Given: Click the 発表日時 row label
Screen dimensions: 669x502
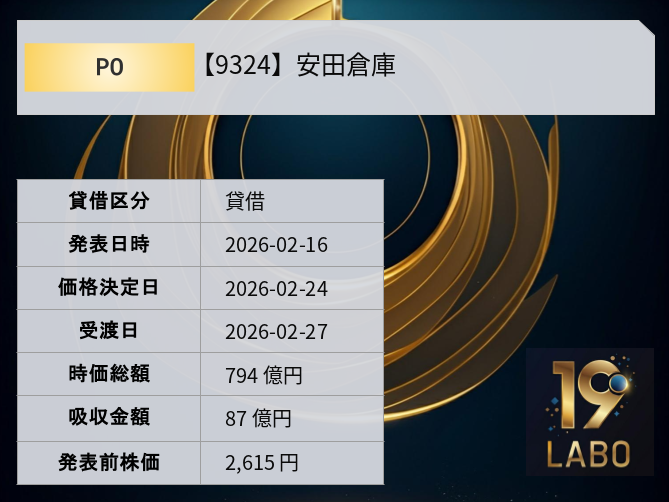Looking at the screenshot, I should point(109,244).
